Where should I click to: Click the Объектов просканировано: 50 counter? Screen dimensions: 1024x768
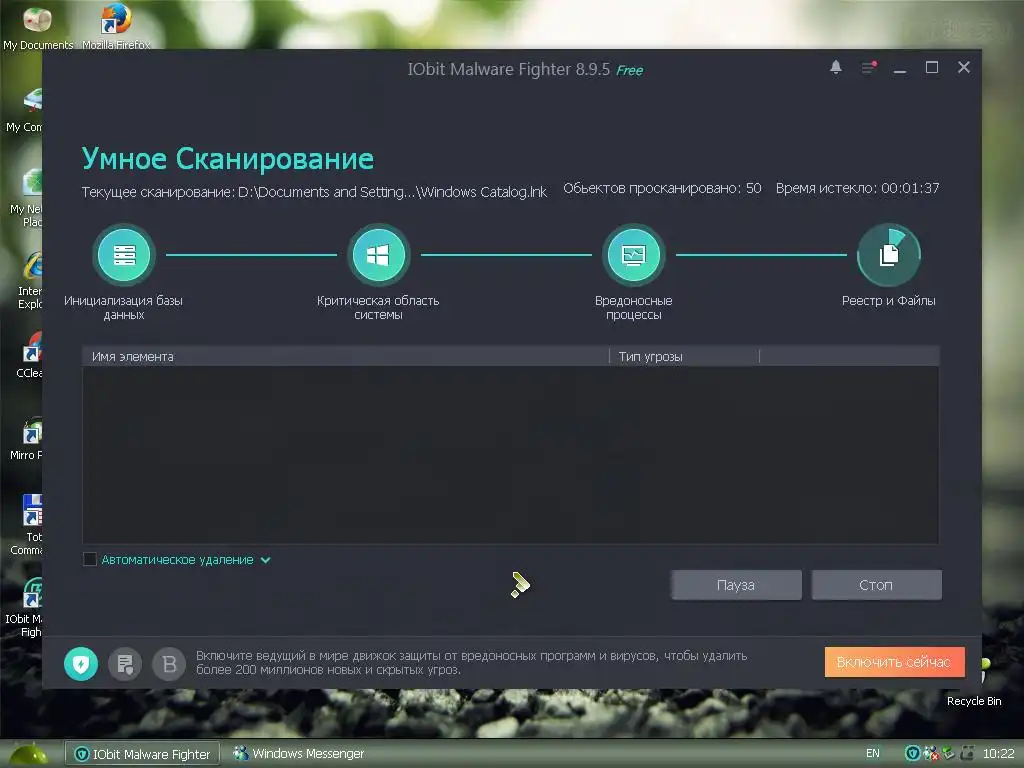coord(662,189)
